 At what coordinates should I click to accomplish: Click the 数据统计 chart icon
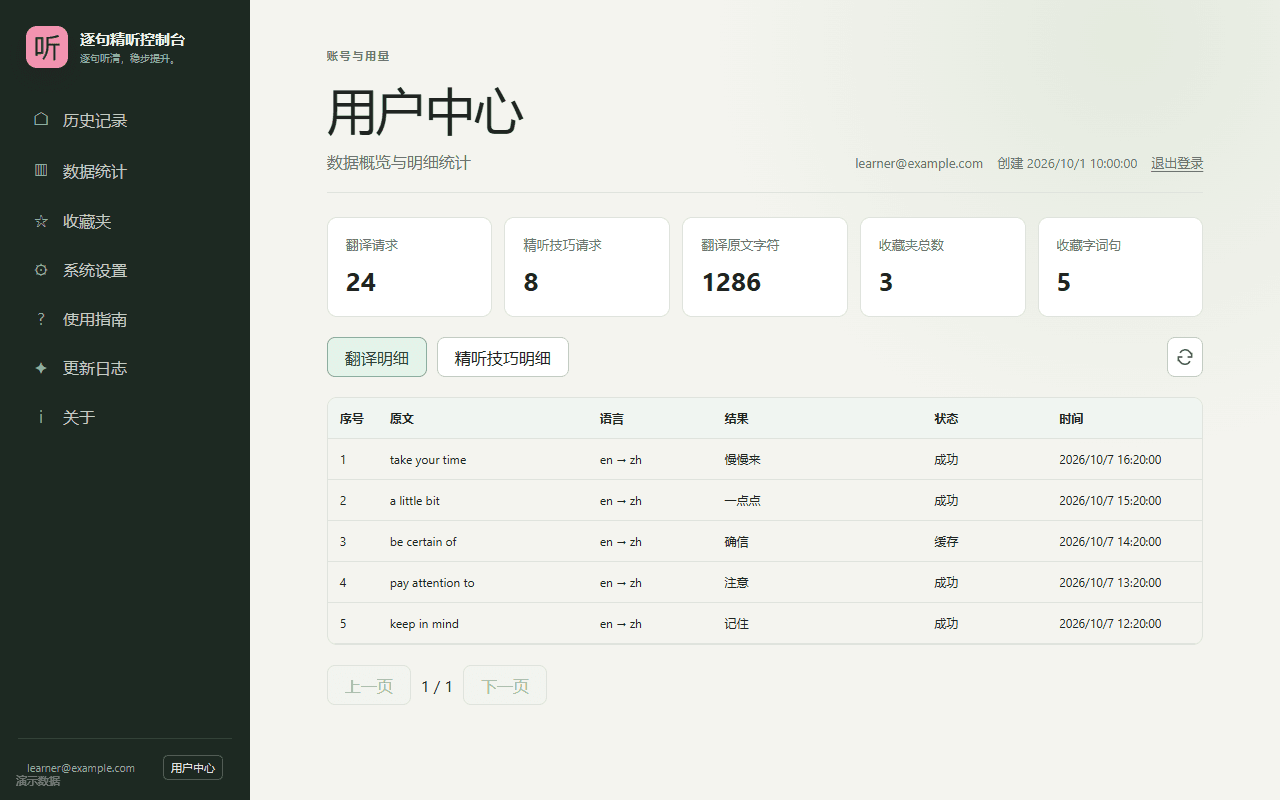[x=41, y=171]
